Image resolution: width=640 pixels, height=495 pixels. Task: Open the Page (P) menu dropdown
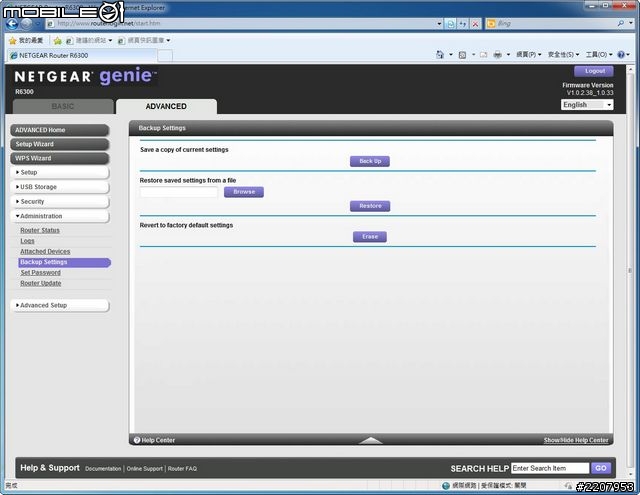point(529,54)
